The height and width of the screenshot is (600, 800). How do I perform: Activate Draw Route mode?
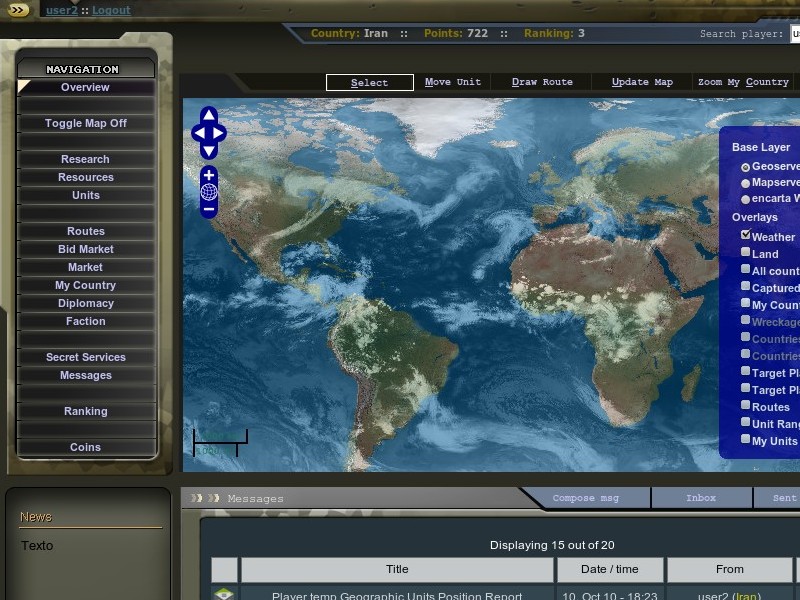pyautogui.click(x=542, y=82)
